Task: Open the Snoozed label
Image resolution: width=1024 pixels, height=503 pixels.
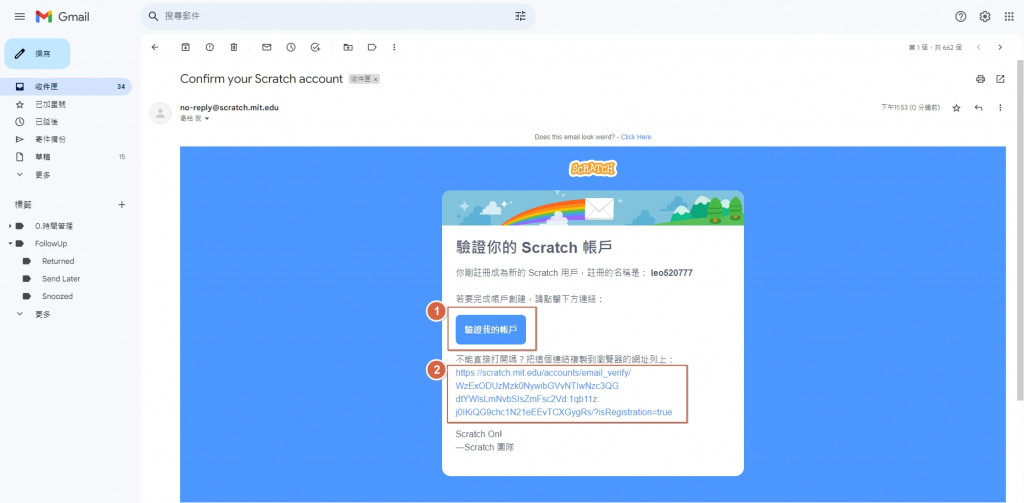Action: tap(57, 297)
